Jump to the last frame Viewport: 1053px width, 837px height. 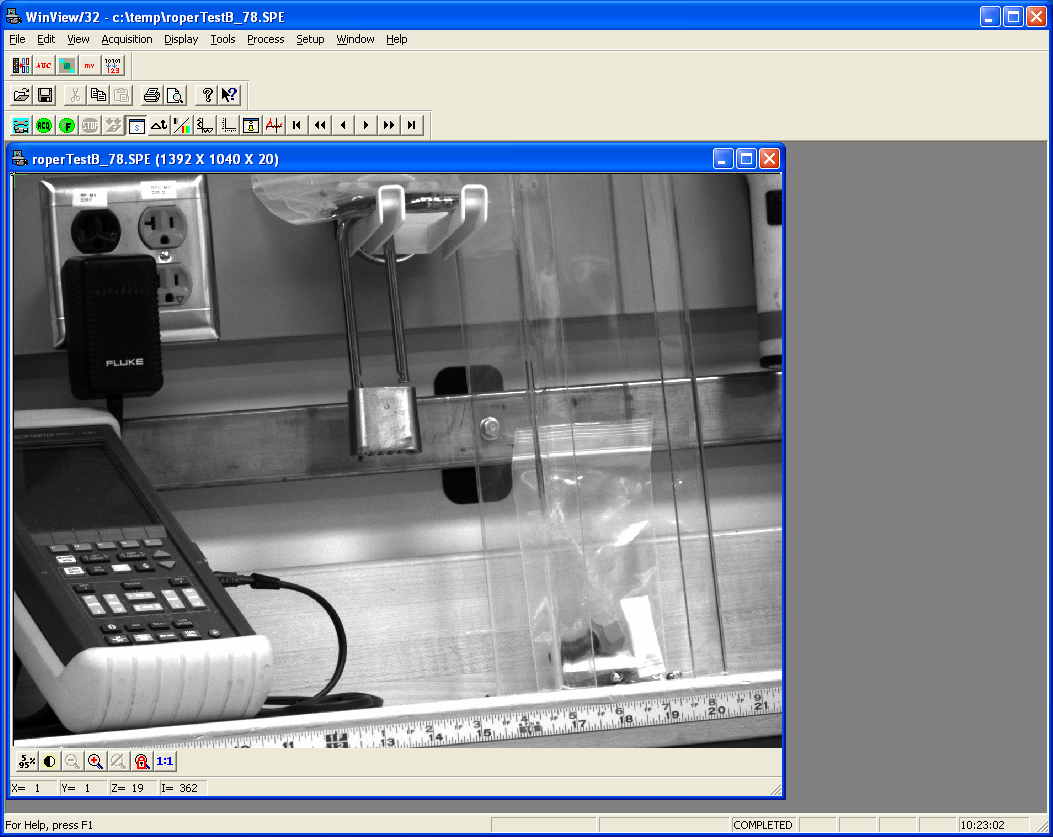(x=412, y=125)
